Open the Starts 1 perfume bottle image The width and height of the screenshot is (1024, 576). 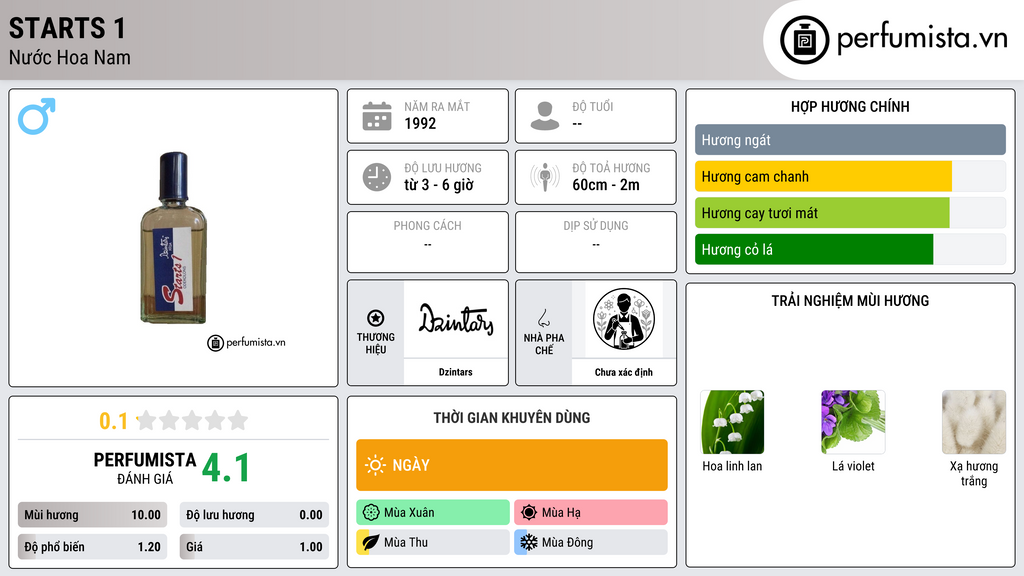[174, 238]
